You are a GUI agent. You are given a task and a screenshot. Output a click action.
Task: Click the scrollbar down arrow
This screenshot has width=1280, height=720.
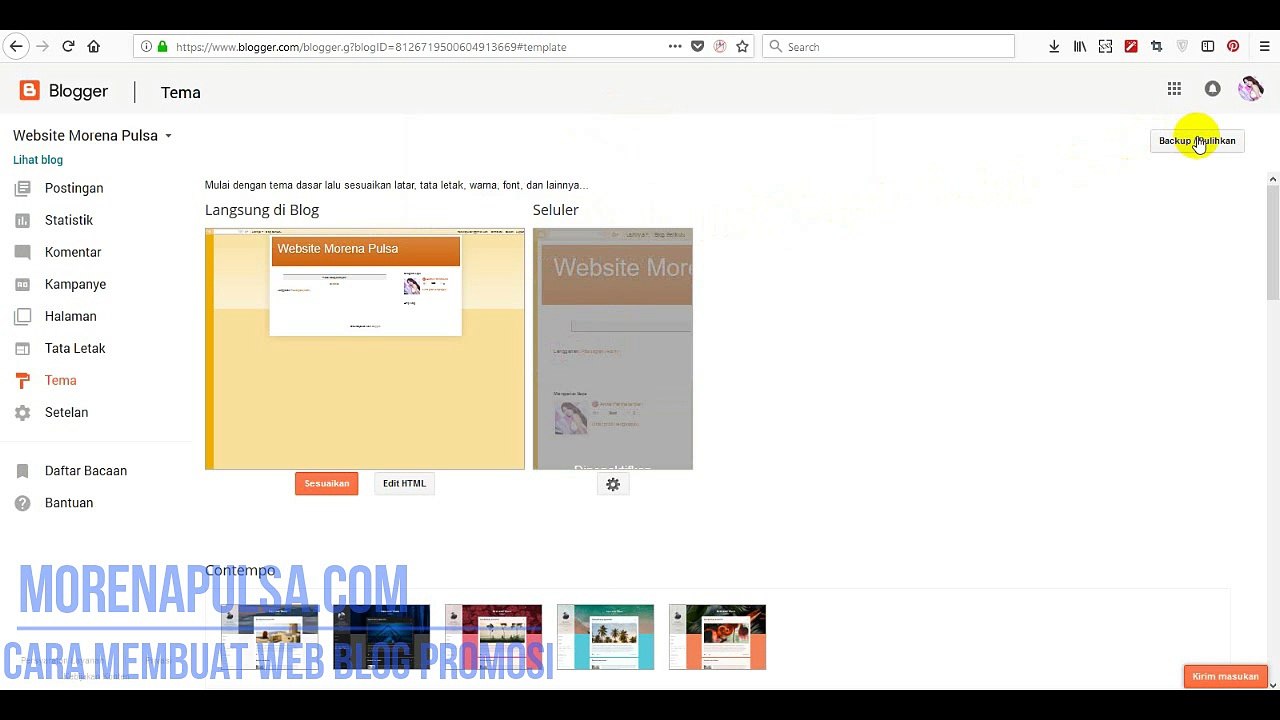coord(1273,684)
